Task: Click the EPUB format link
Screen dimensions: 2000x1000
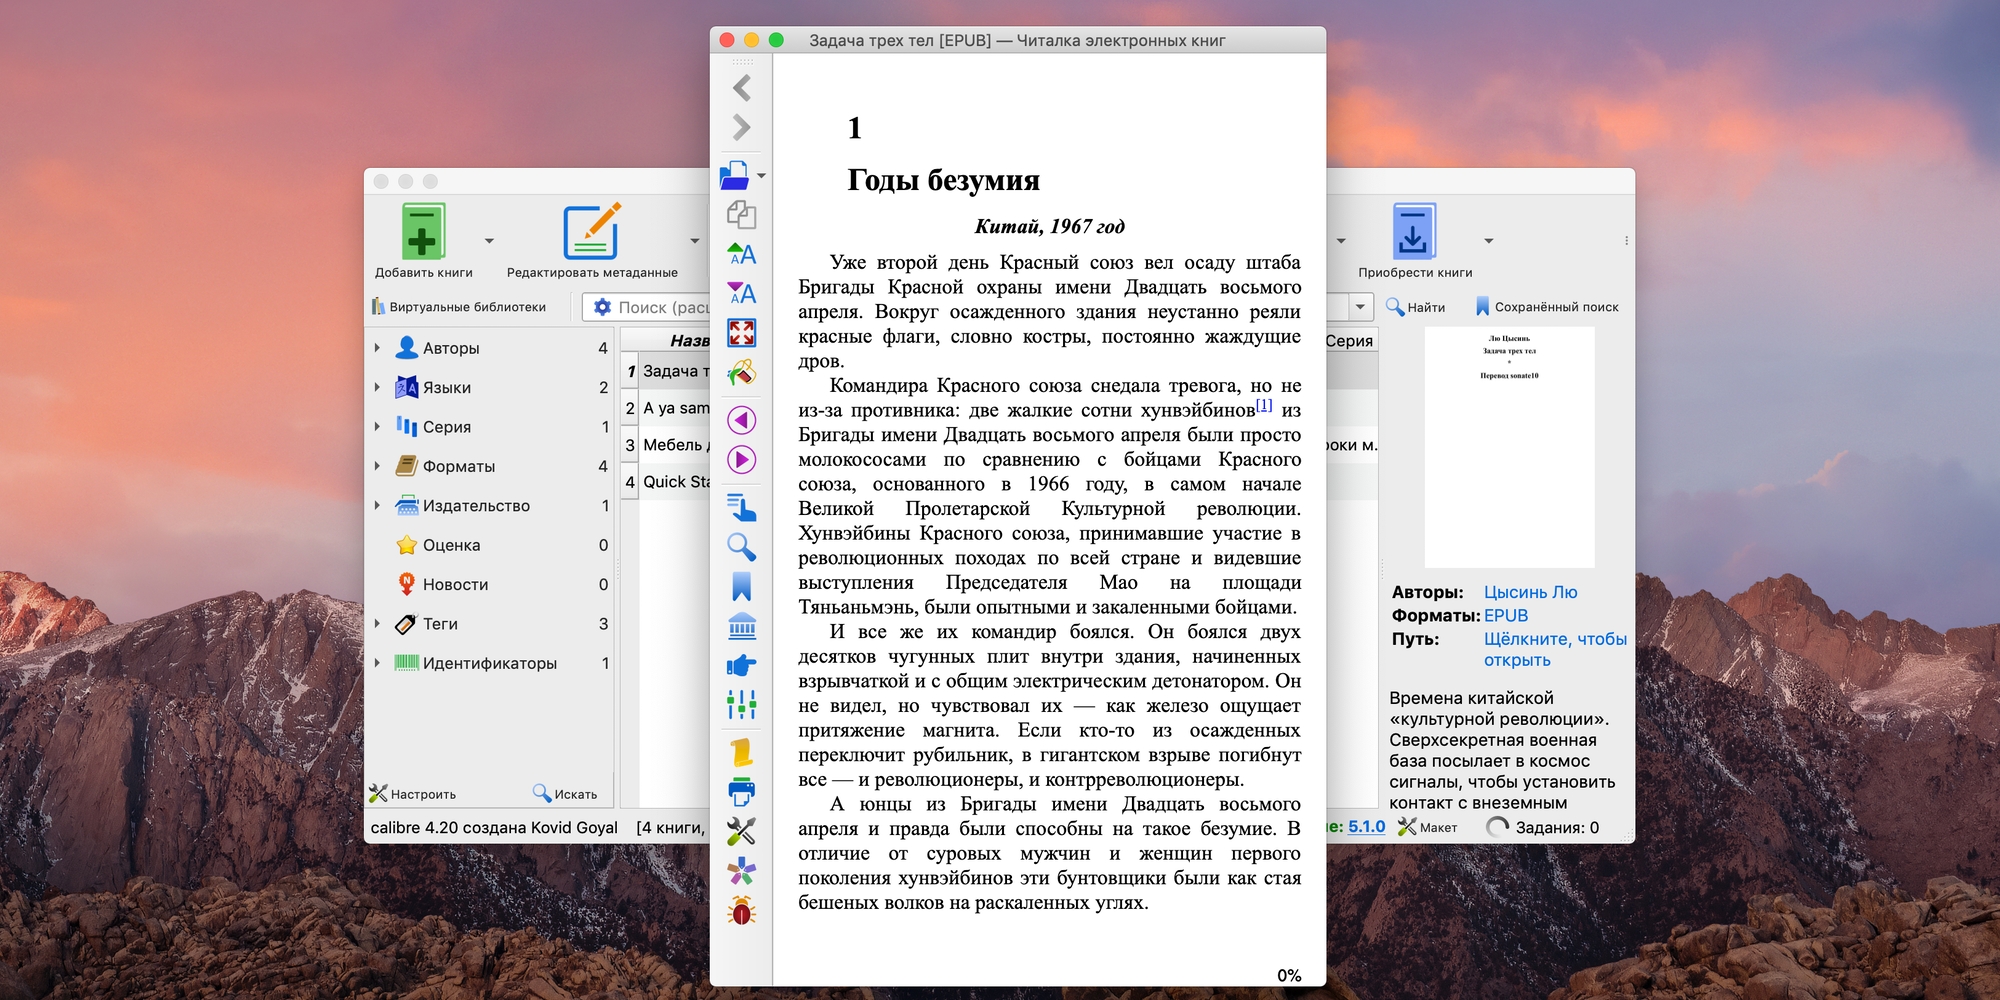Action: click(1506, 616)
